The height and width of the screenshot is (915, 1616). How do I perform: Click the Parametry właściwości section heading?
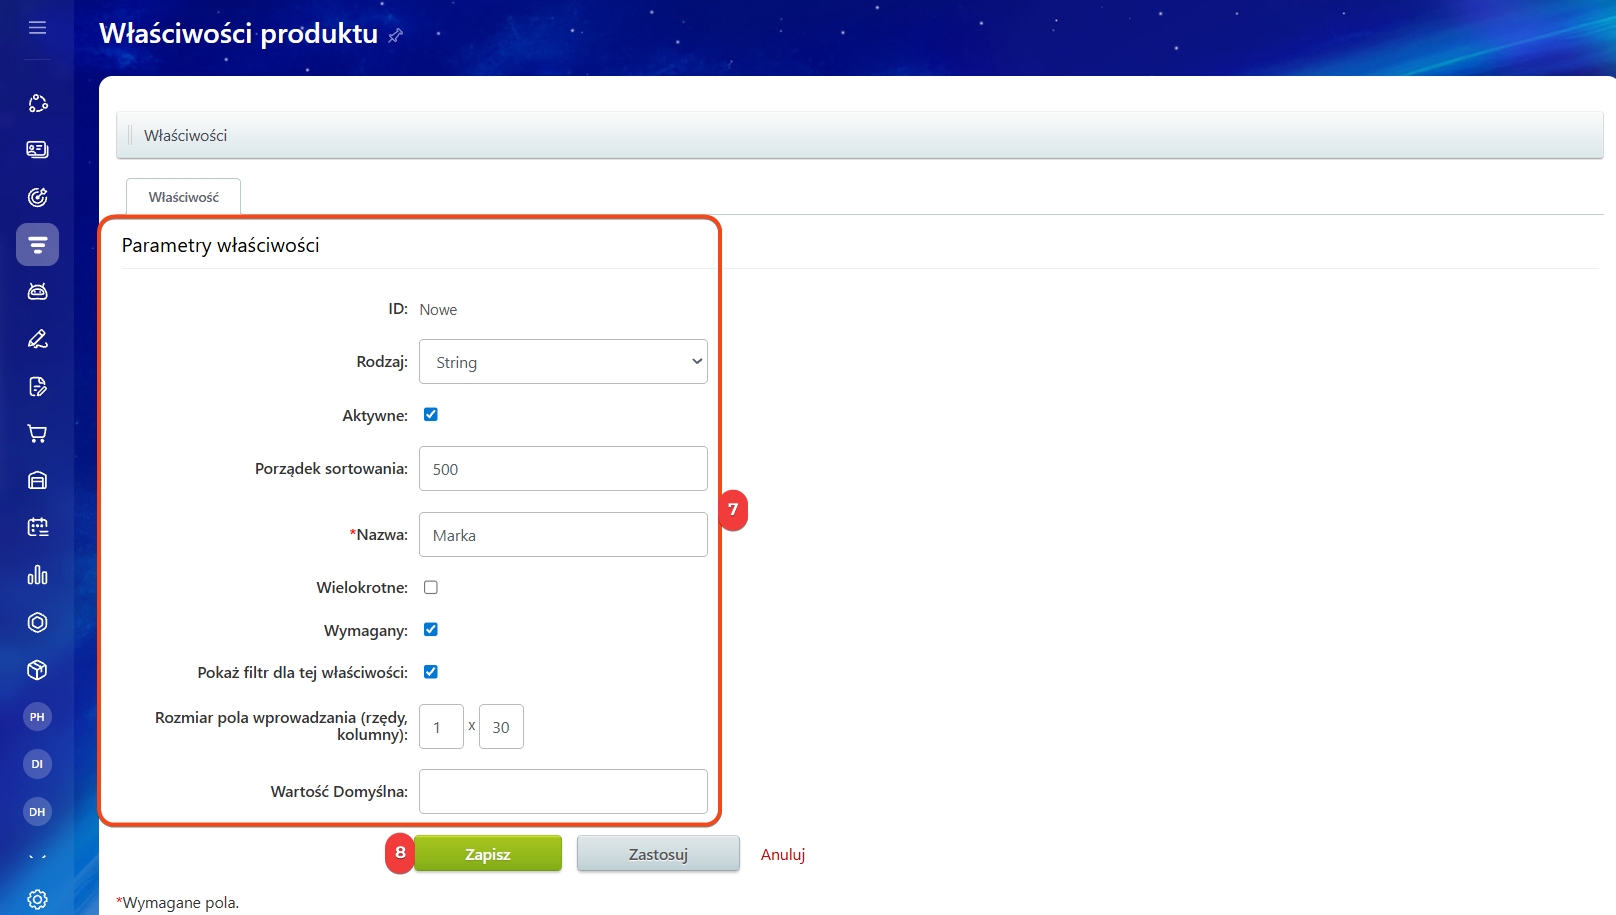[221, 245]
